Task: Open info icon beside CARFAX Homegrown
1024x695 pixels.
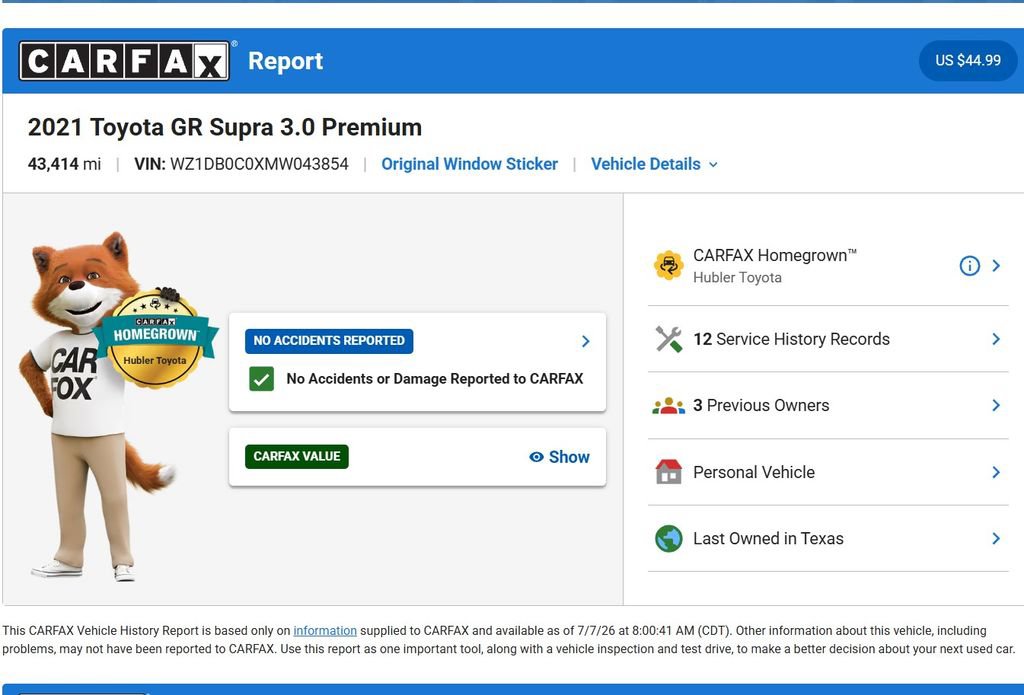Action: [969, 266]
